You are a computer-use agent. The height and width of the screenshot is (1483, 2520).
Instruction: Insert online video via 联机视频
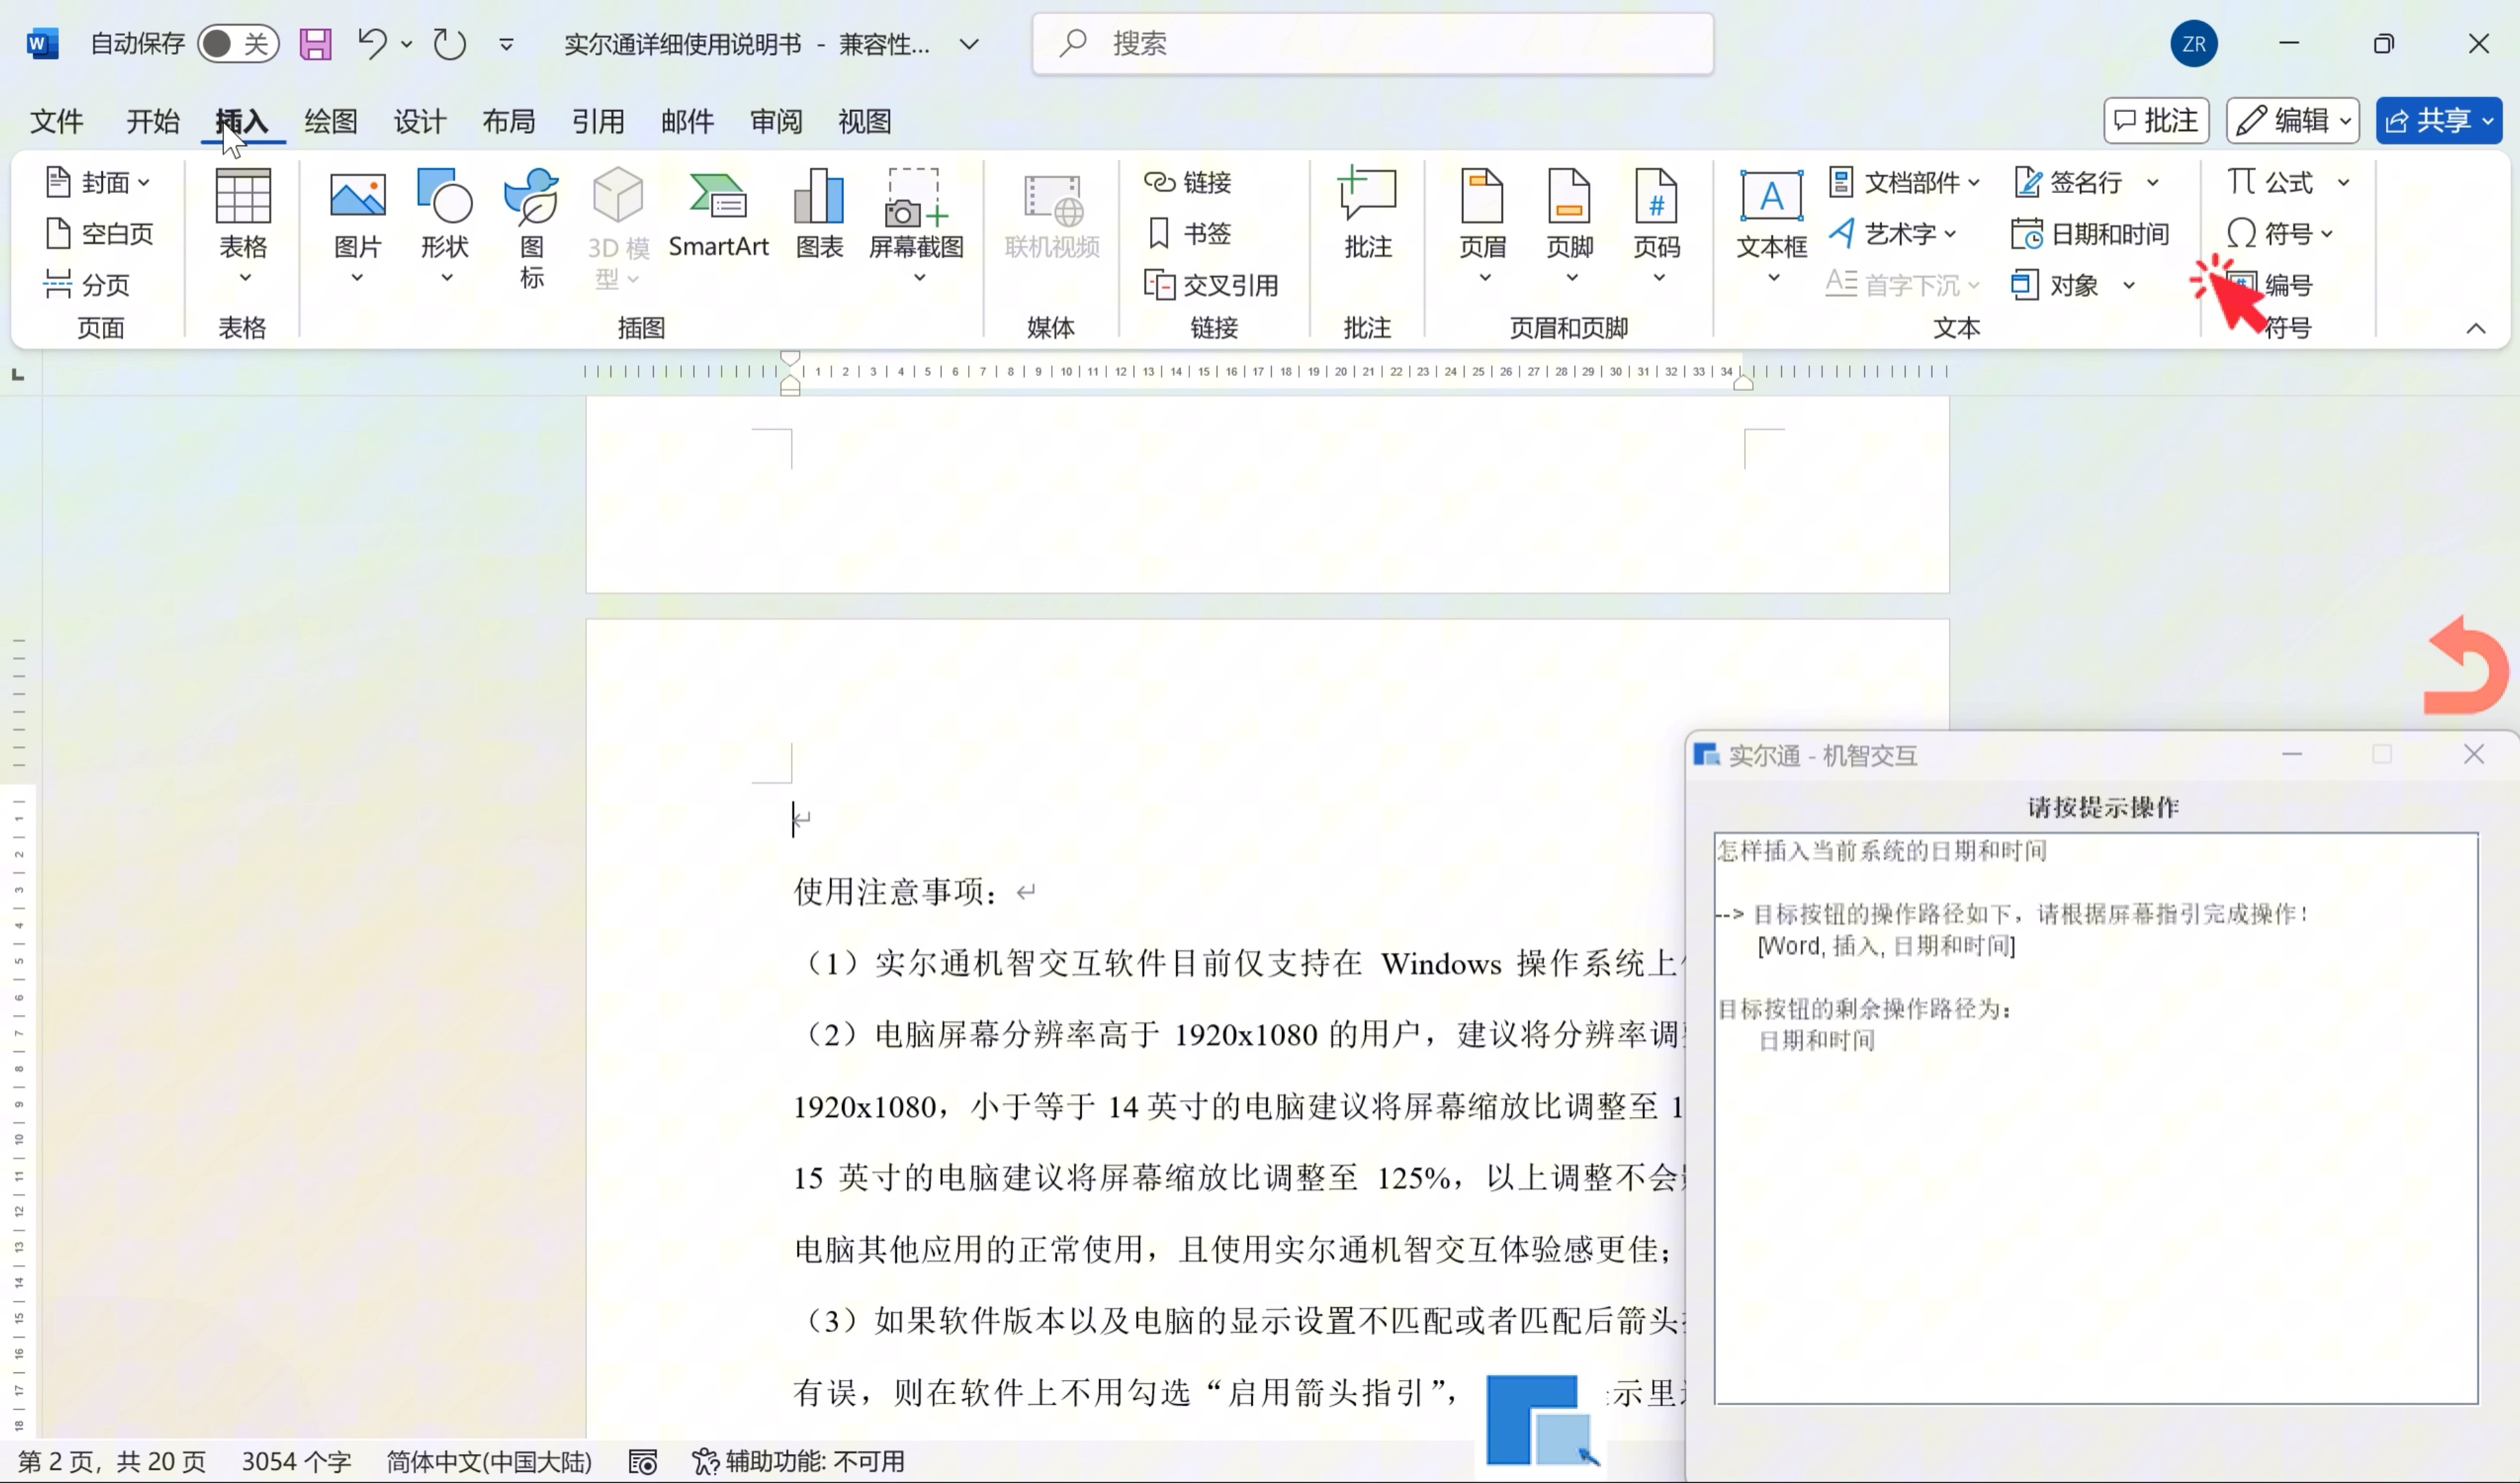click(1051, 215)
